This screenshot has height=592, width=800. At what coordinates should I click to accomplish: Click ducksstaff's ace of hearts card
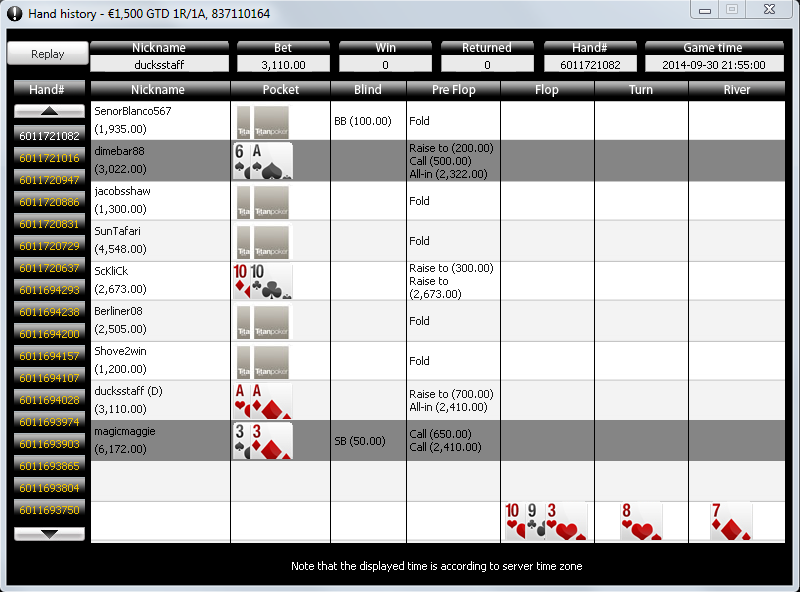click(241, 401)
